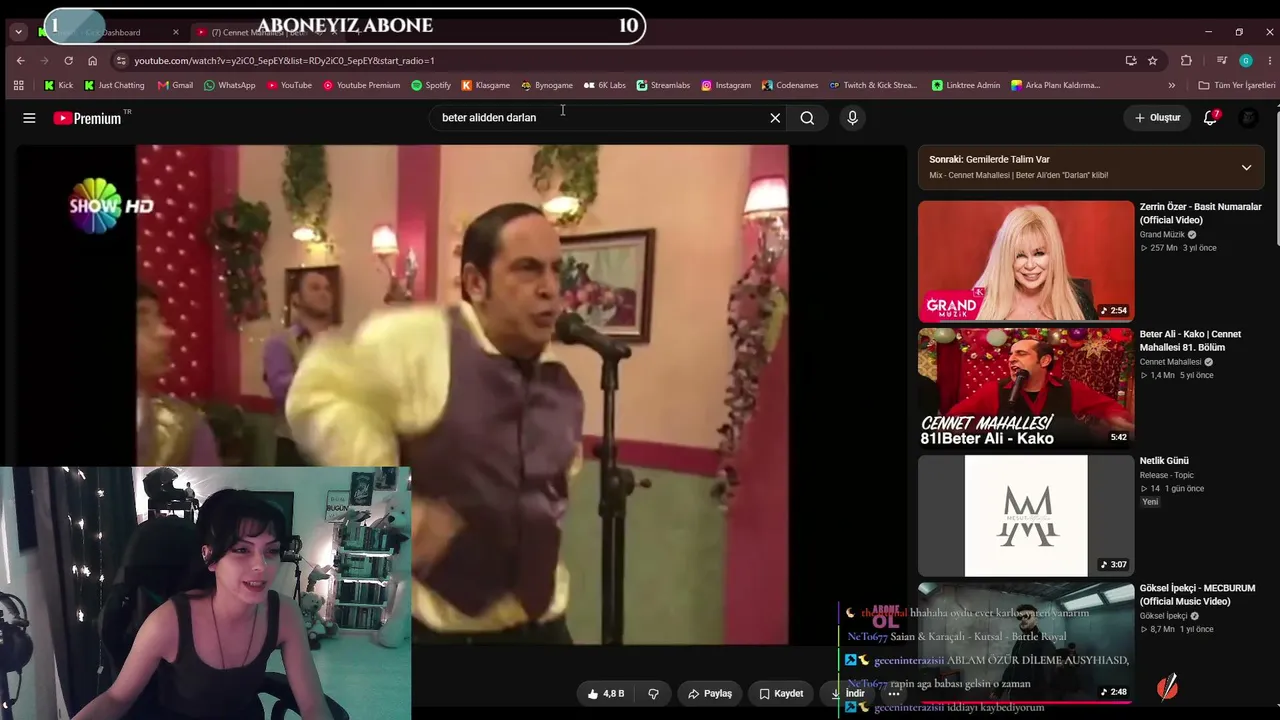This screenshot has height=720, width=1280.
Task: Clear the search box with the X
Action: (775, 118)
